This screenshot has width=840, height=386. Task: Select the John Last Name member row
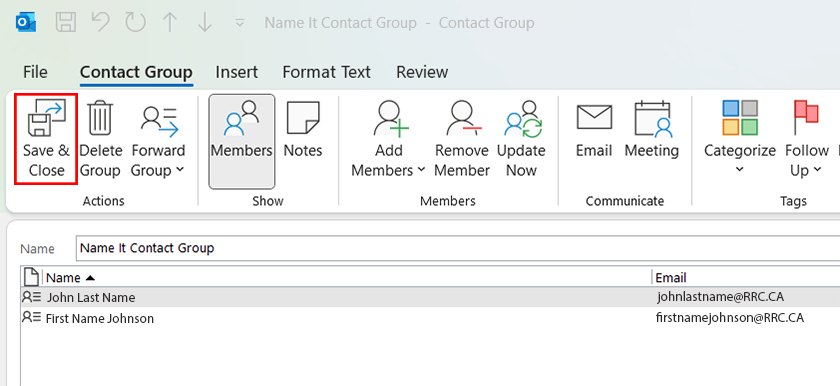coord(430,297)
